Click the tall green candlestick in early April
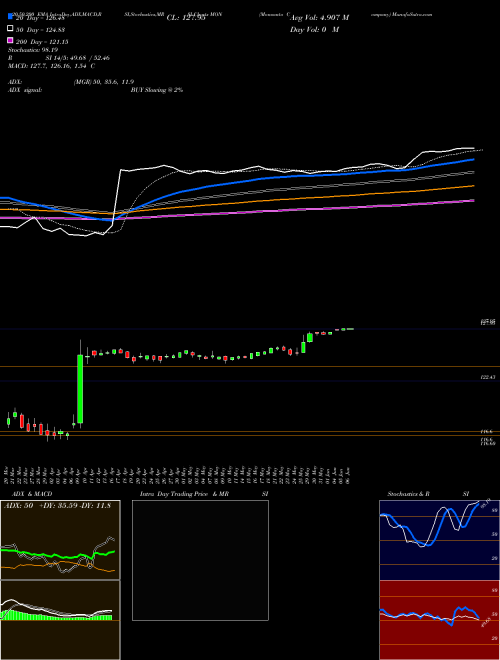Viewport: 500px width, 660px height. tap(80, 389)
